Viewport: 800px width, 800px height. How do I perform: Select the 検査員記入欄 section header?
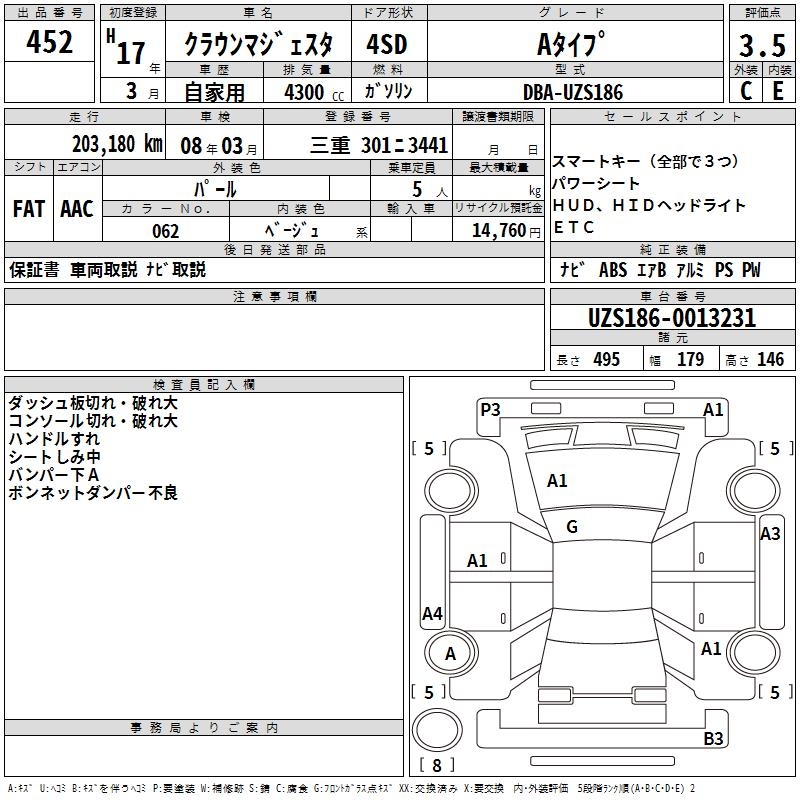pos(204,385)
